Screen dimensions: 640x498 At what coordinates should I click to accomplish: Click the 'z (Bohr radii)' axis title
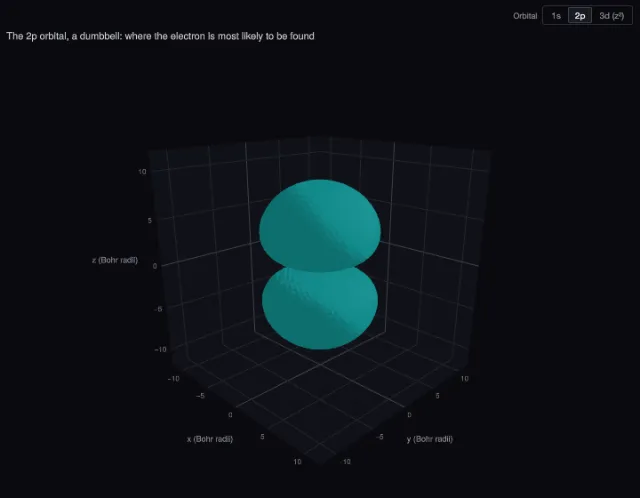(115, 260)
